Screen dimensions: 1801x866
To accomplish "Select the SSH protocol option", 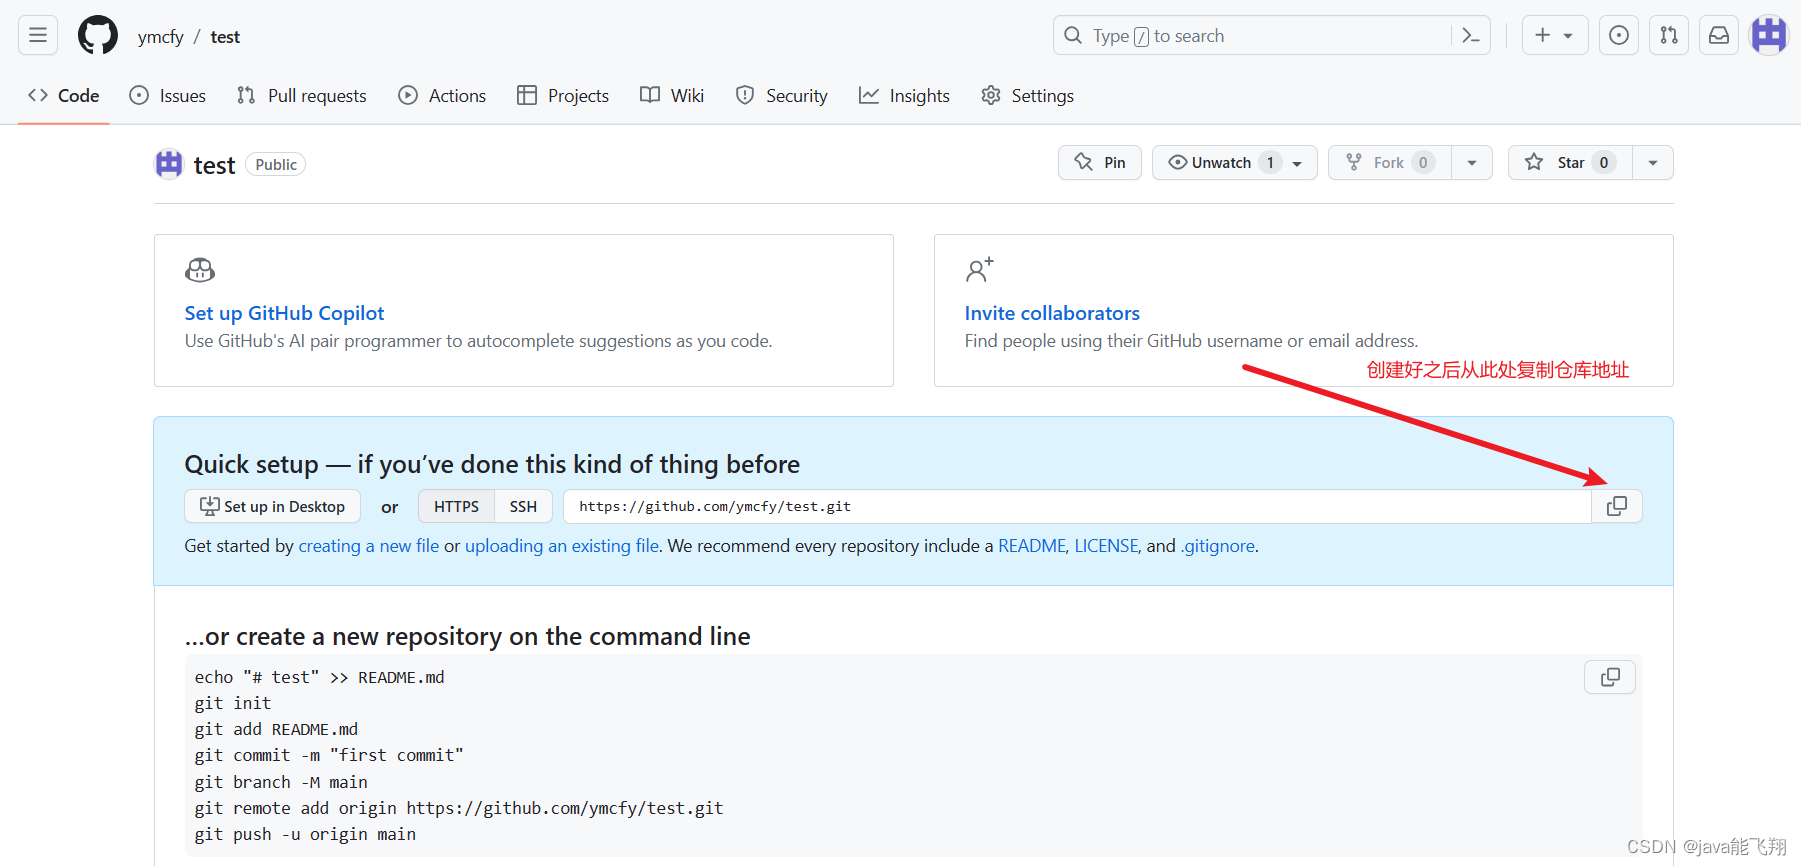I will (523, 506).
